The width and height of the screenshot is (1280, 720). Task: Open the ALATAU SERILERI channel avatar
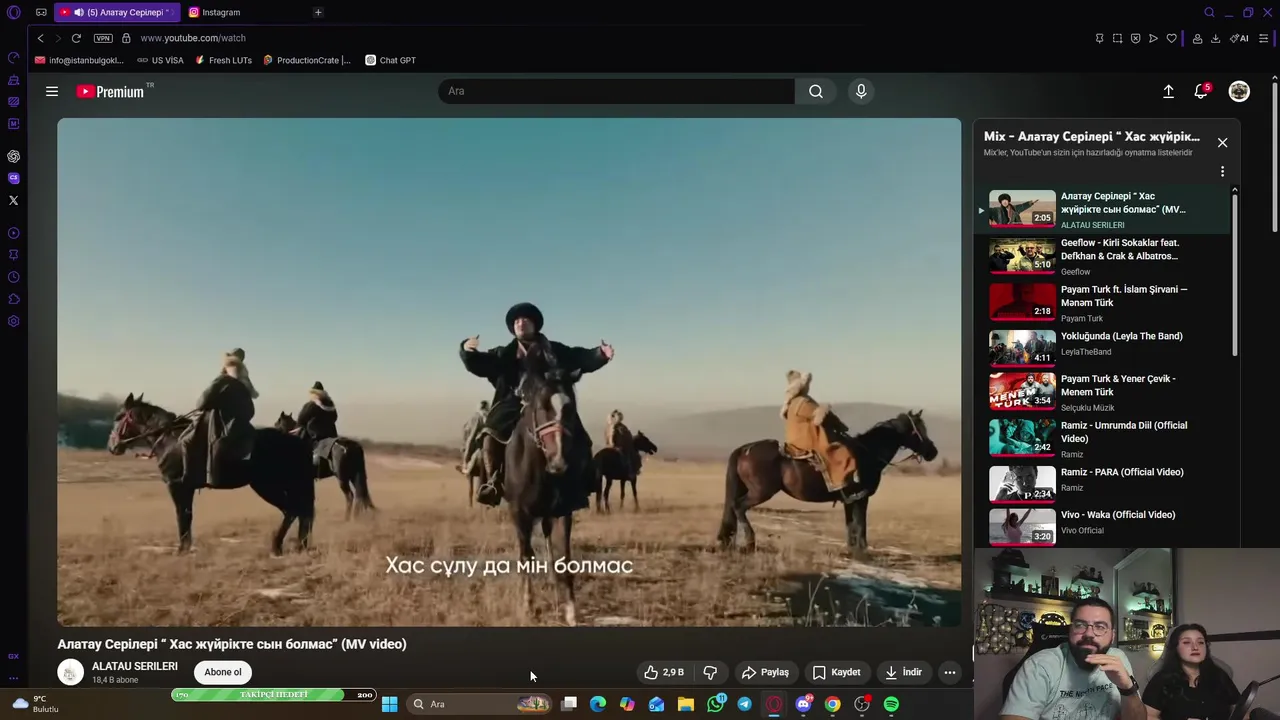coord(70,673)
